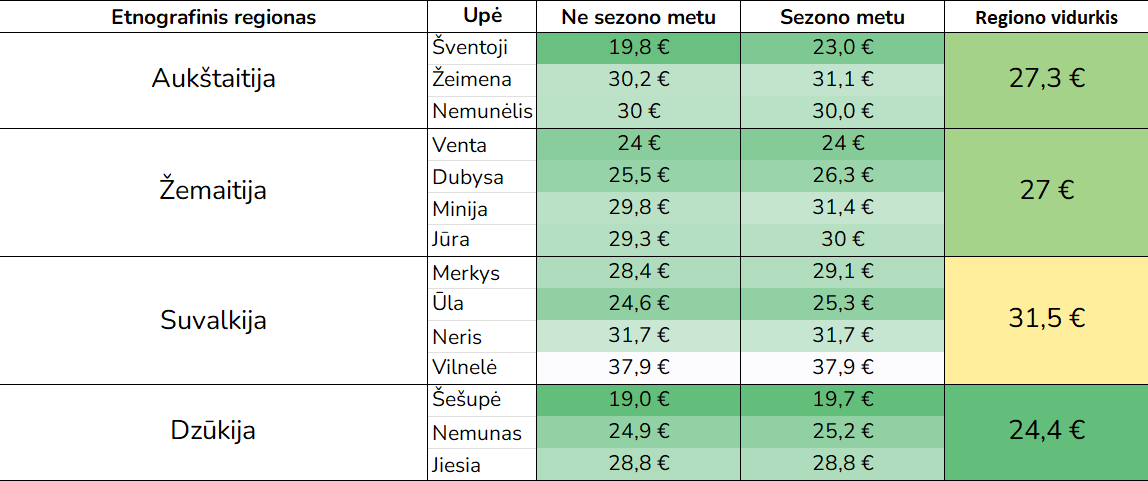Select the Suvalkija region cell
The width and height of the screenshot is (1148, 481).
coord(214,320)
